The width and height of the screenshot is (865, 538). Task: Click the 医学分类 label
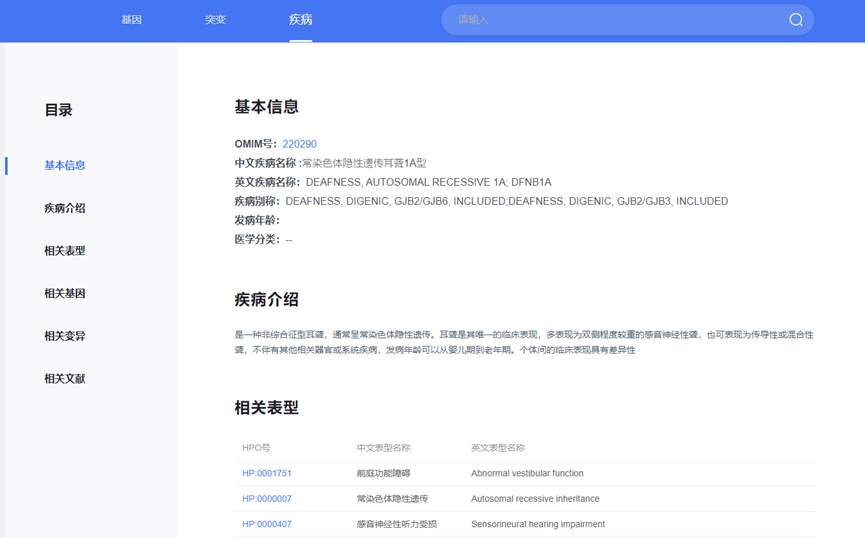(x=257, y=239)
